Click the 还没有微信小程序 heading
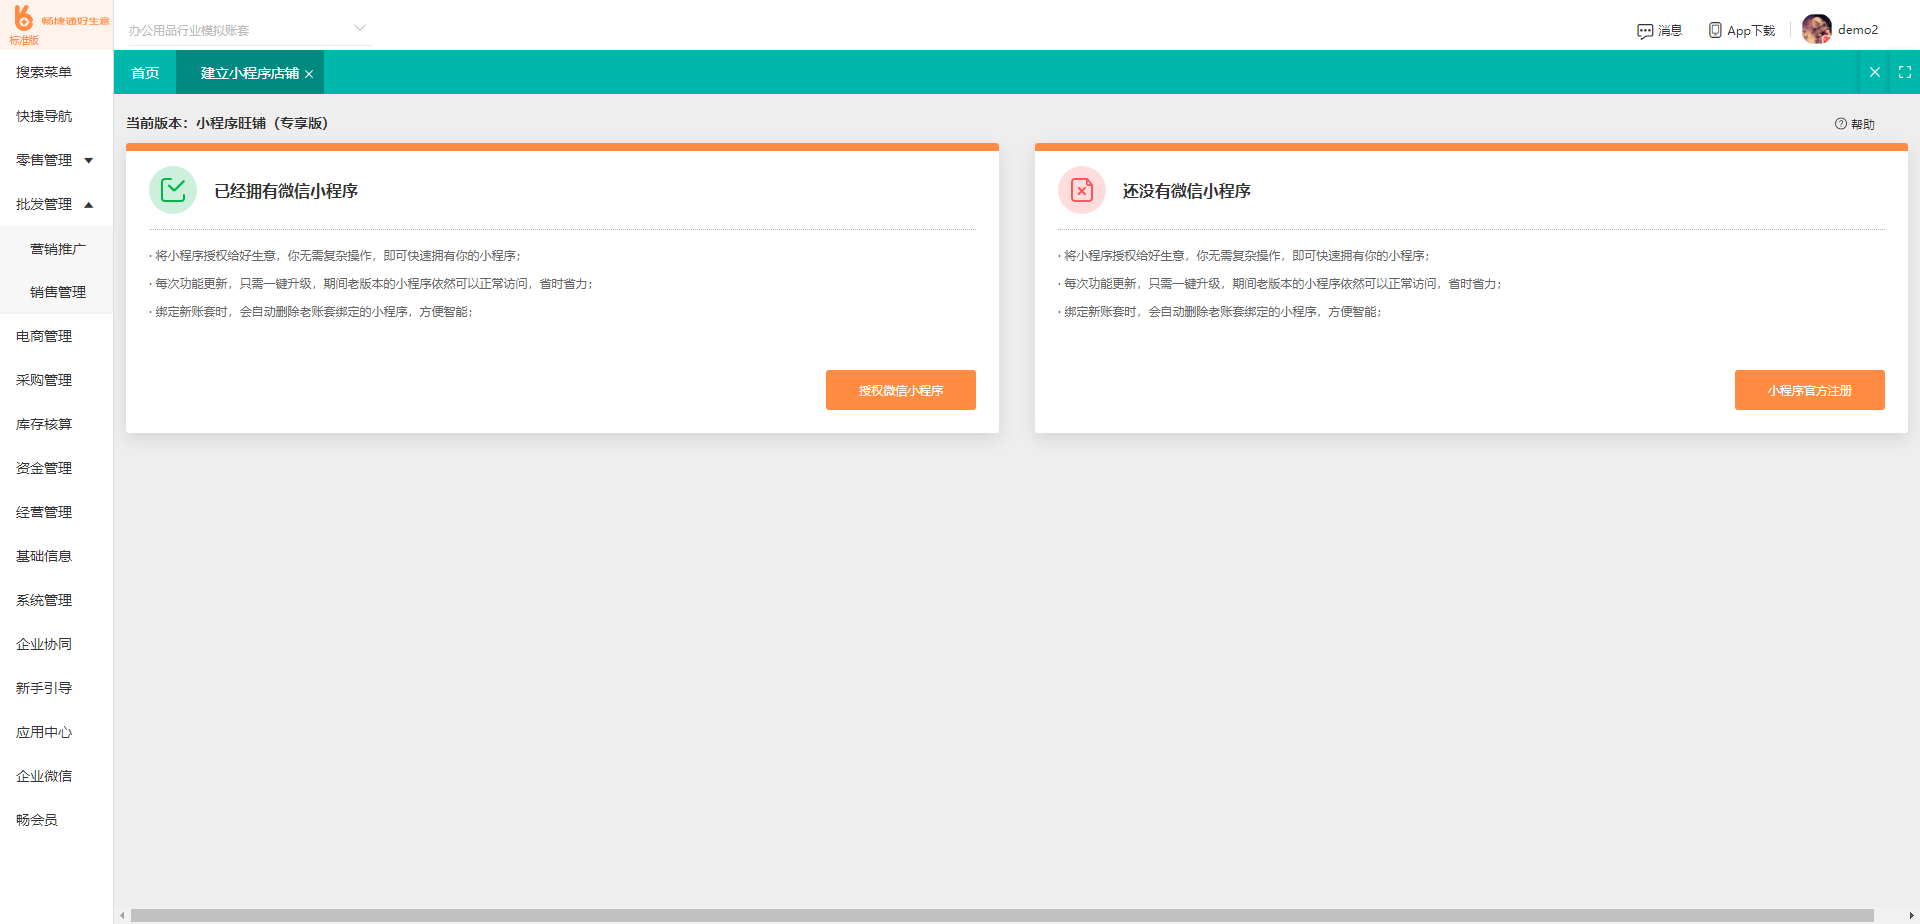 click(1187, 191)
